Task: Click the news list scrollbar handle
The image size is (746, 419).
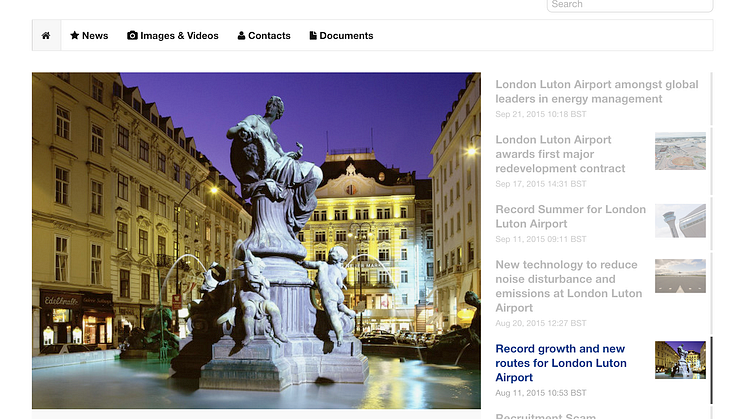Action: pos(712,370)
